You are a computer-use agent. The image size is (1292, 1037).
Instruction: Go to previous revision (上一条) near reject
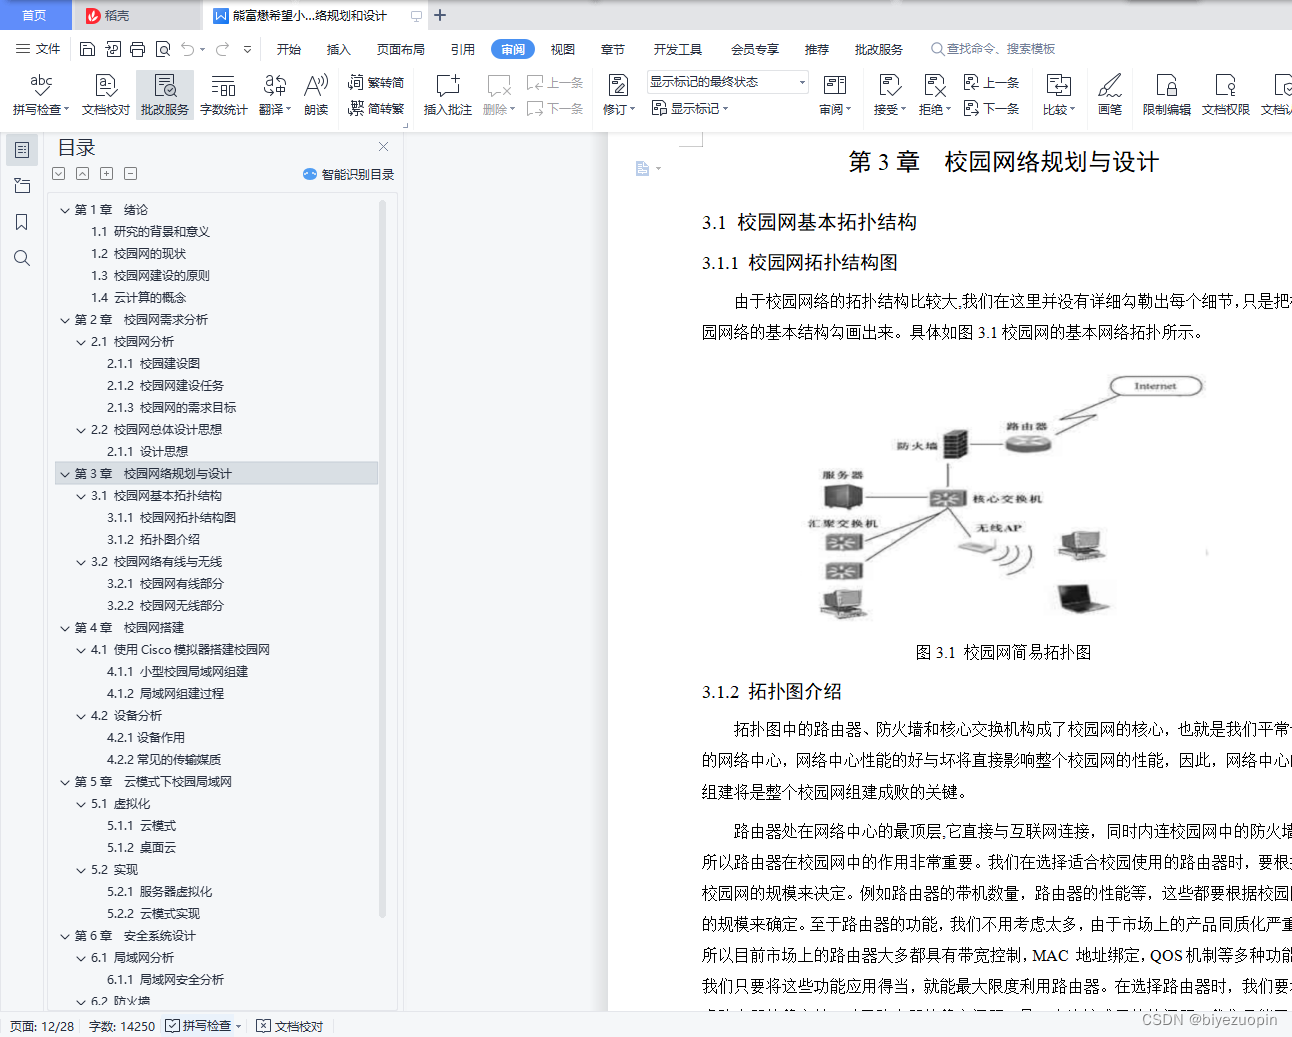pyautogui.click(x=991, y=82)
